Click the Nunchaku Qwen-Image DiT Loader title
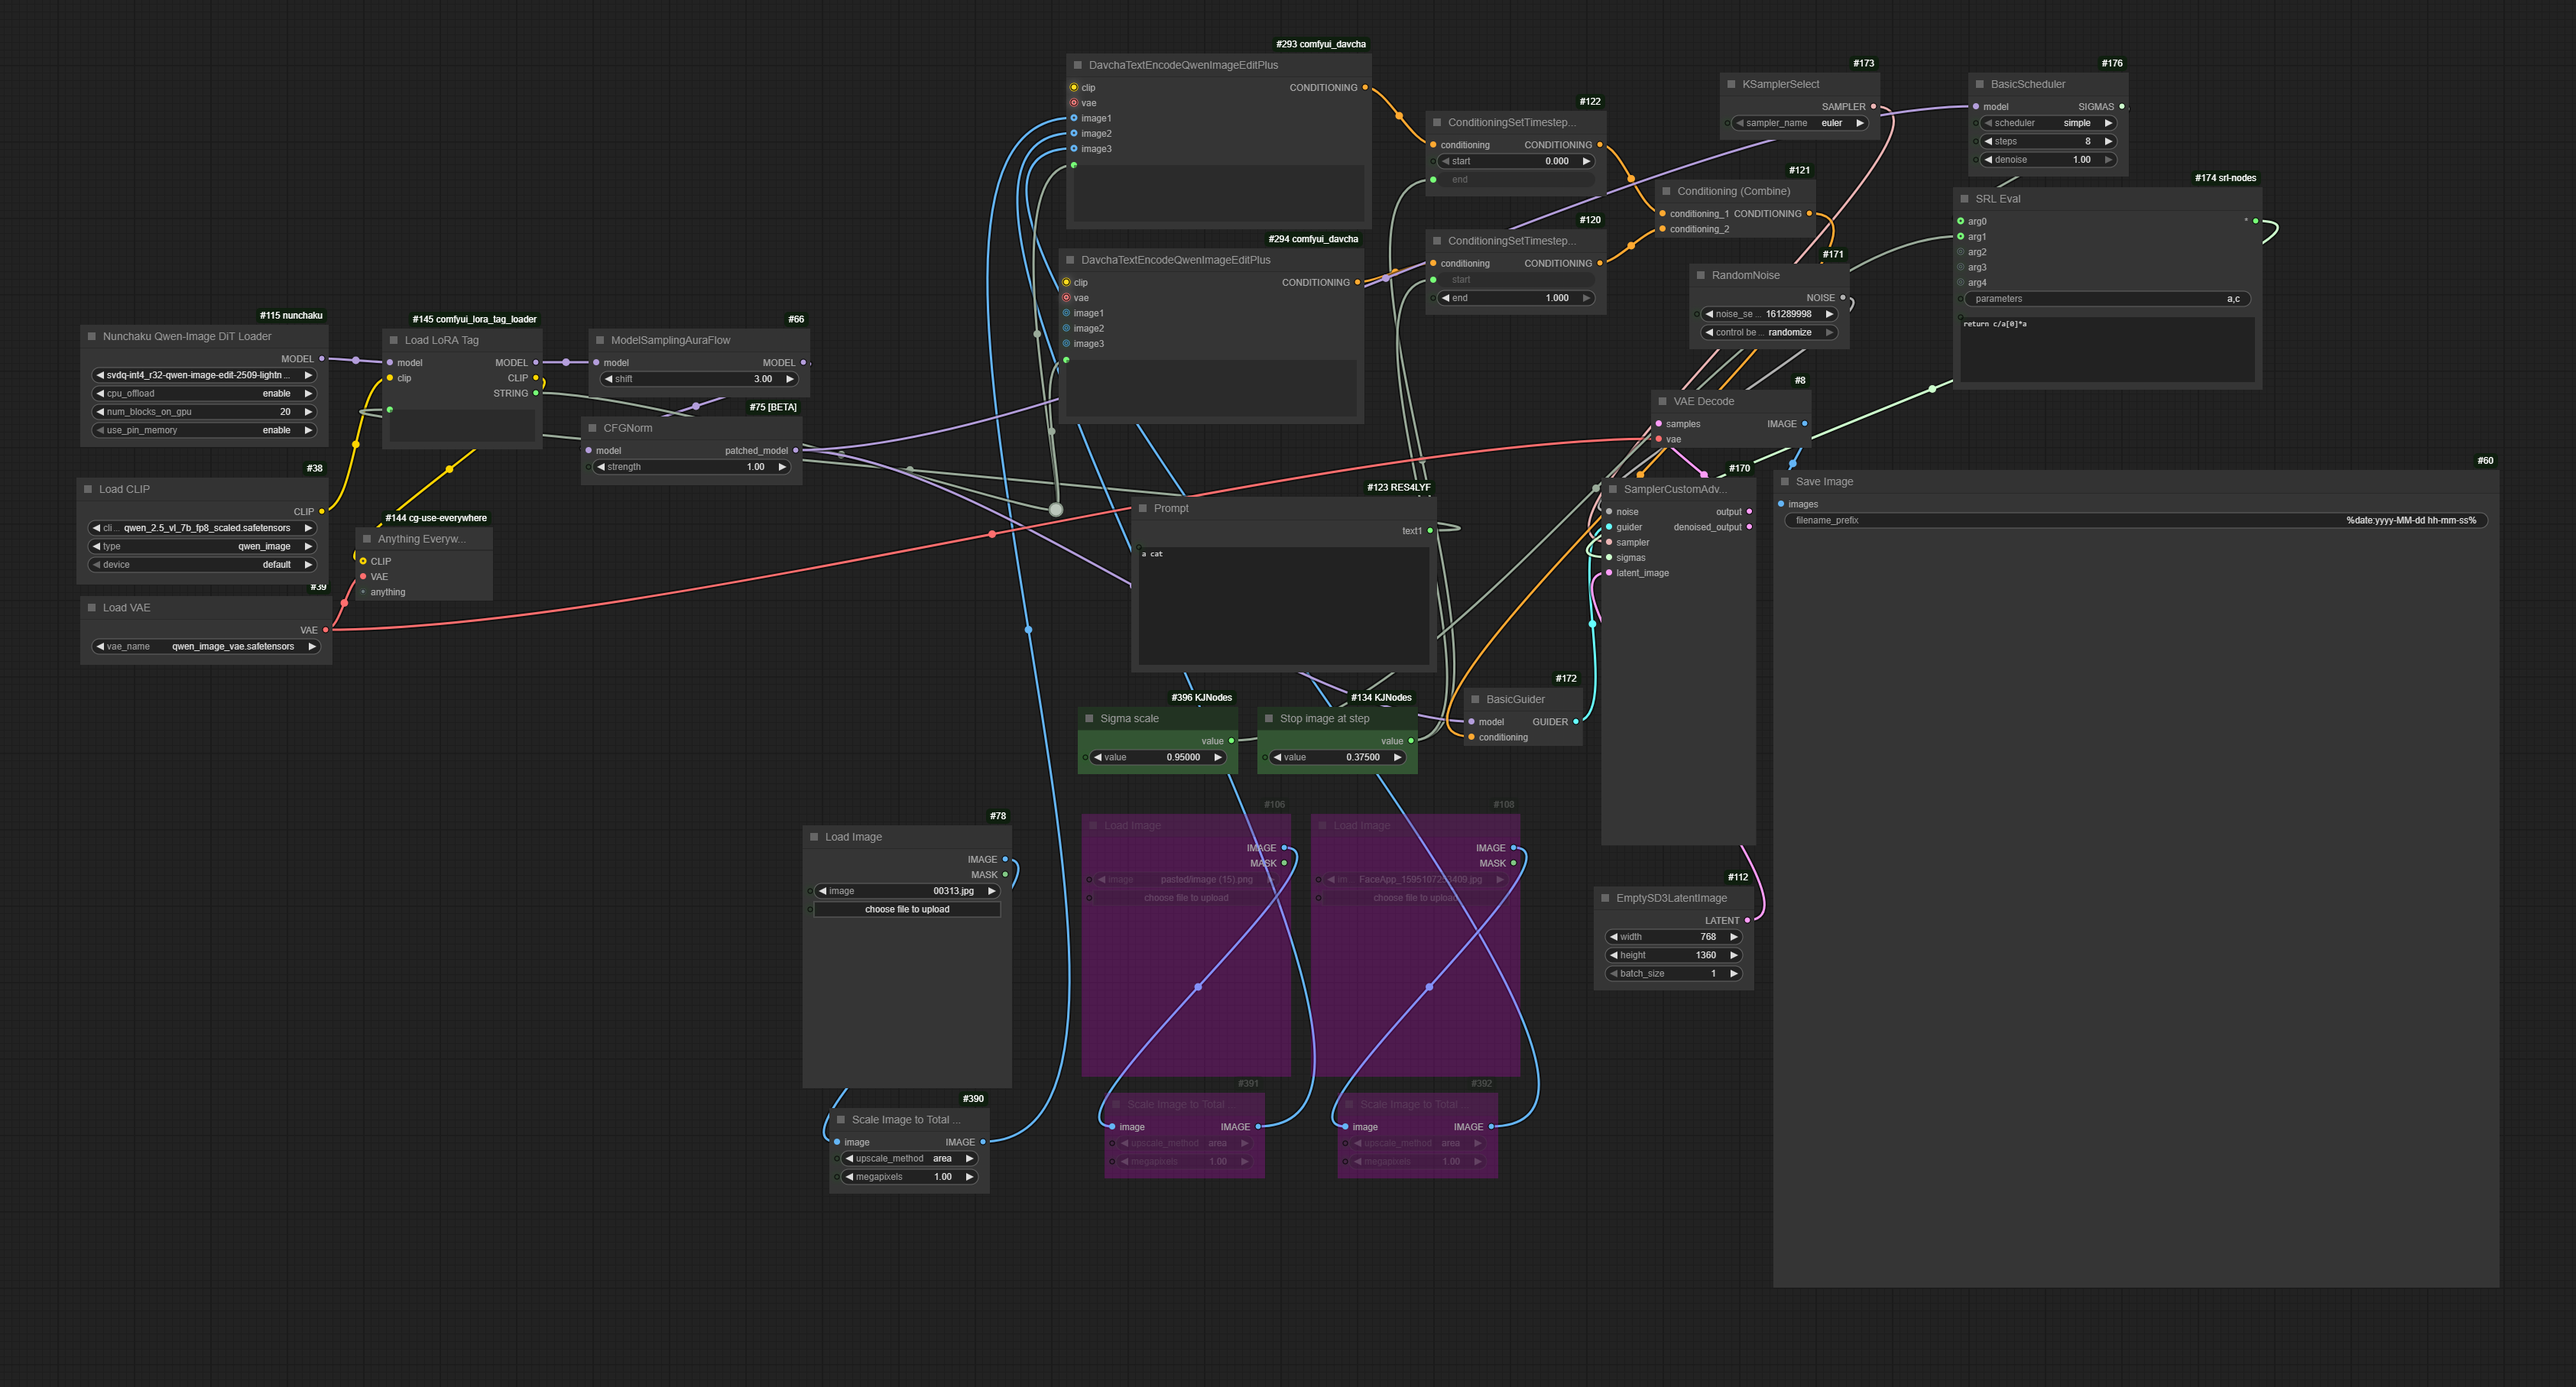 coord(187,337)
